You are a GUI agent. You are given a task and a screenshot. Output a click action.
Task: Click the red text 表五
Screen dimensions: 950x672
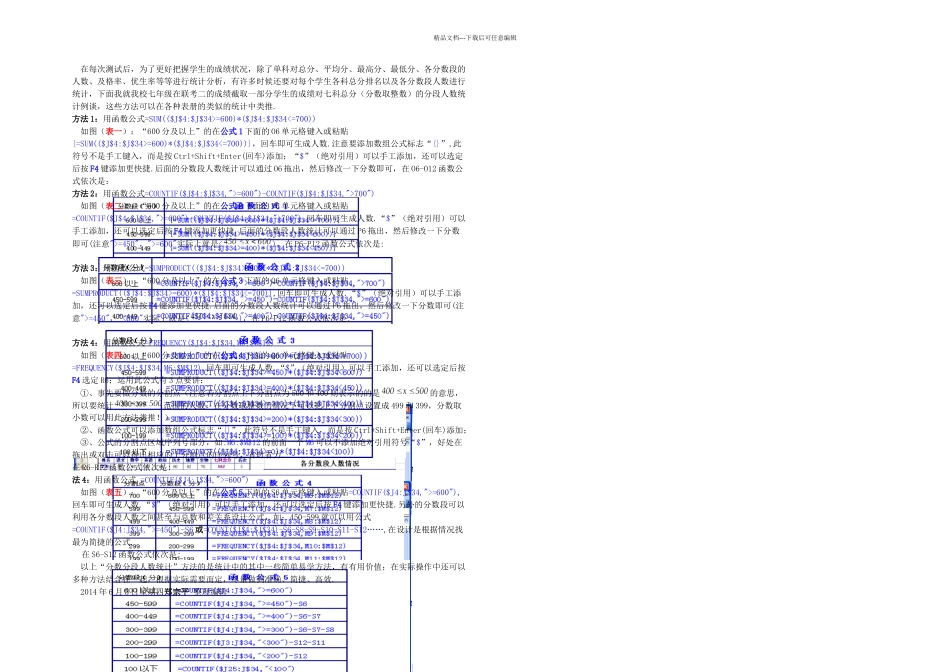[114, 492]
